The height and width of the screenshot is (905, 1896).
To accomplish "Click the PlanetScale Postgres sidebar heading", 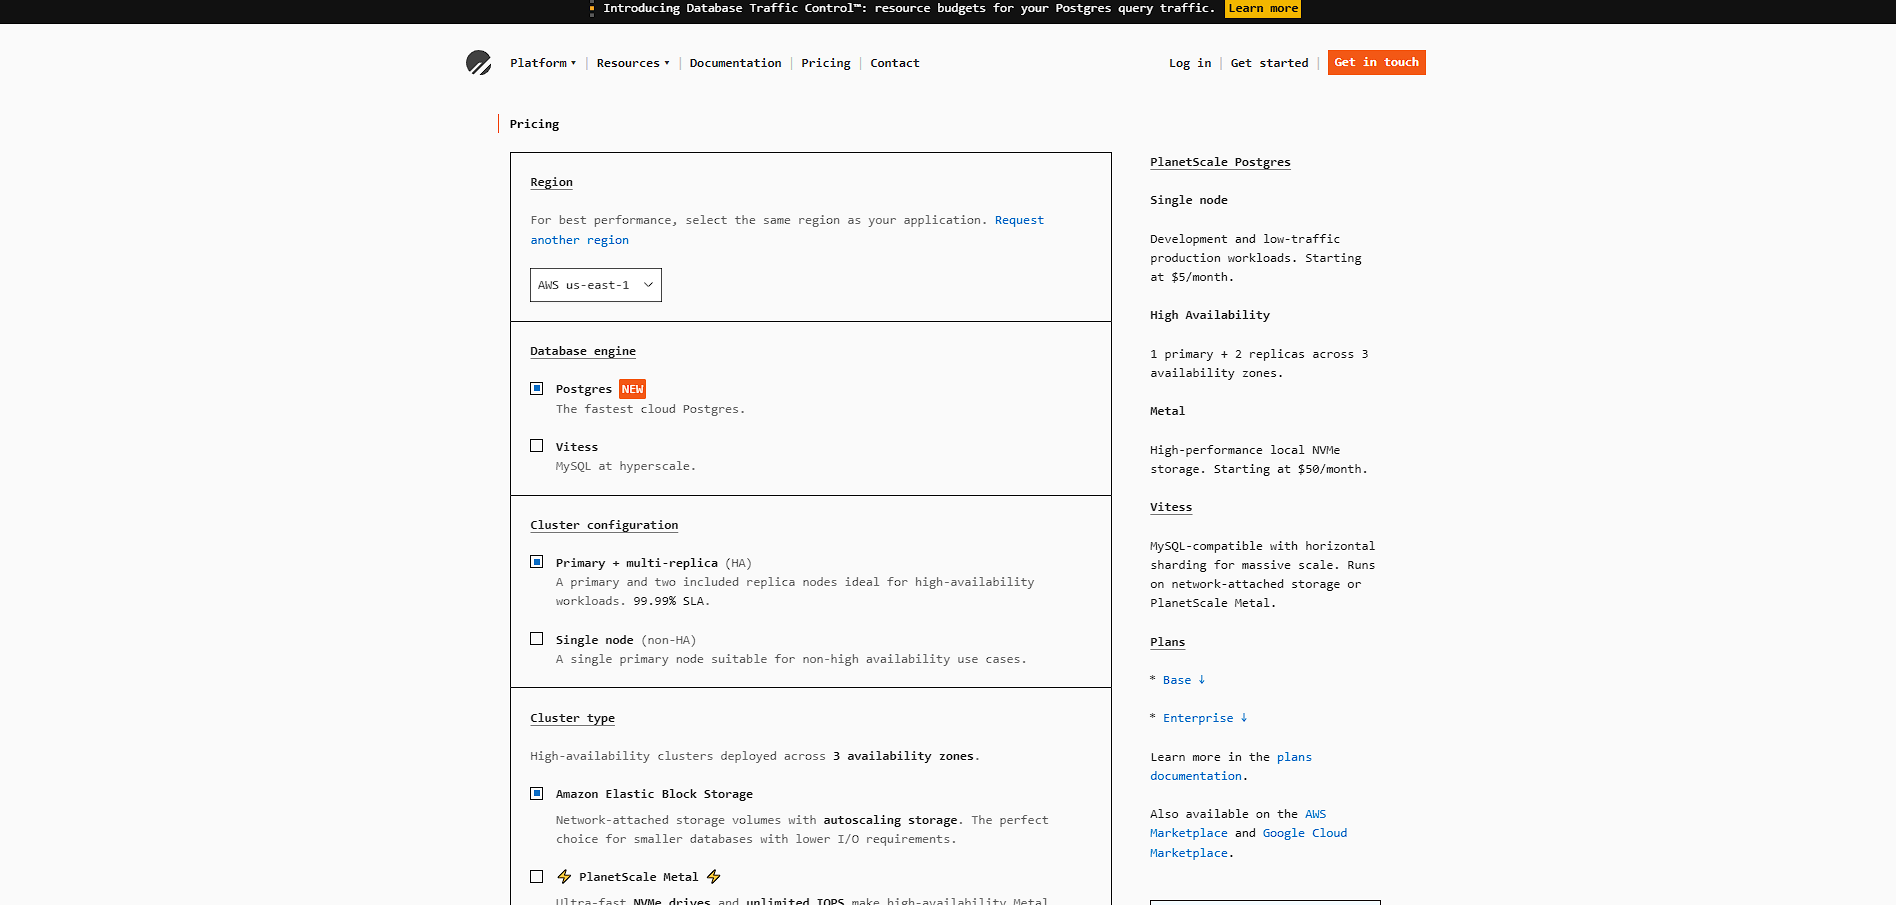I will point(1220,162).
